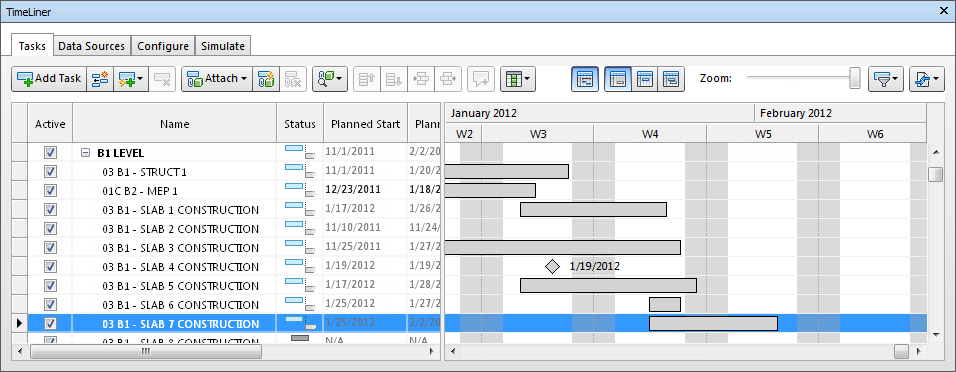Click the SLAB 6 CONSTRUCTION Gantt bar
956x372 pixels.
665,304
